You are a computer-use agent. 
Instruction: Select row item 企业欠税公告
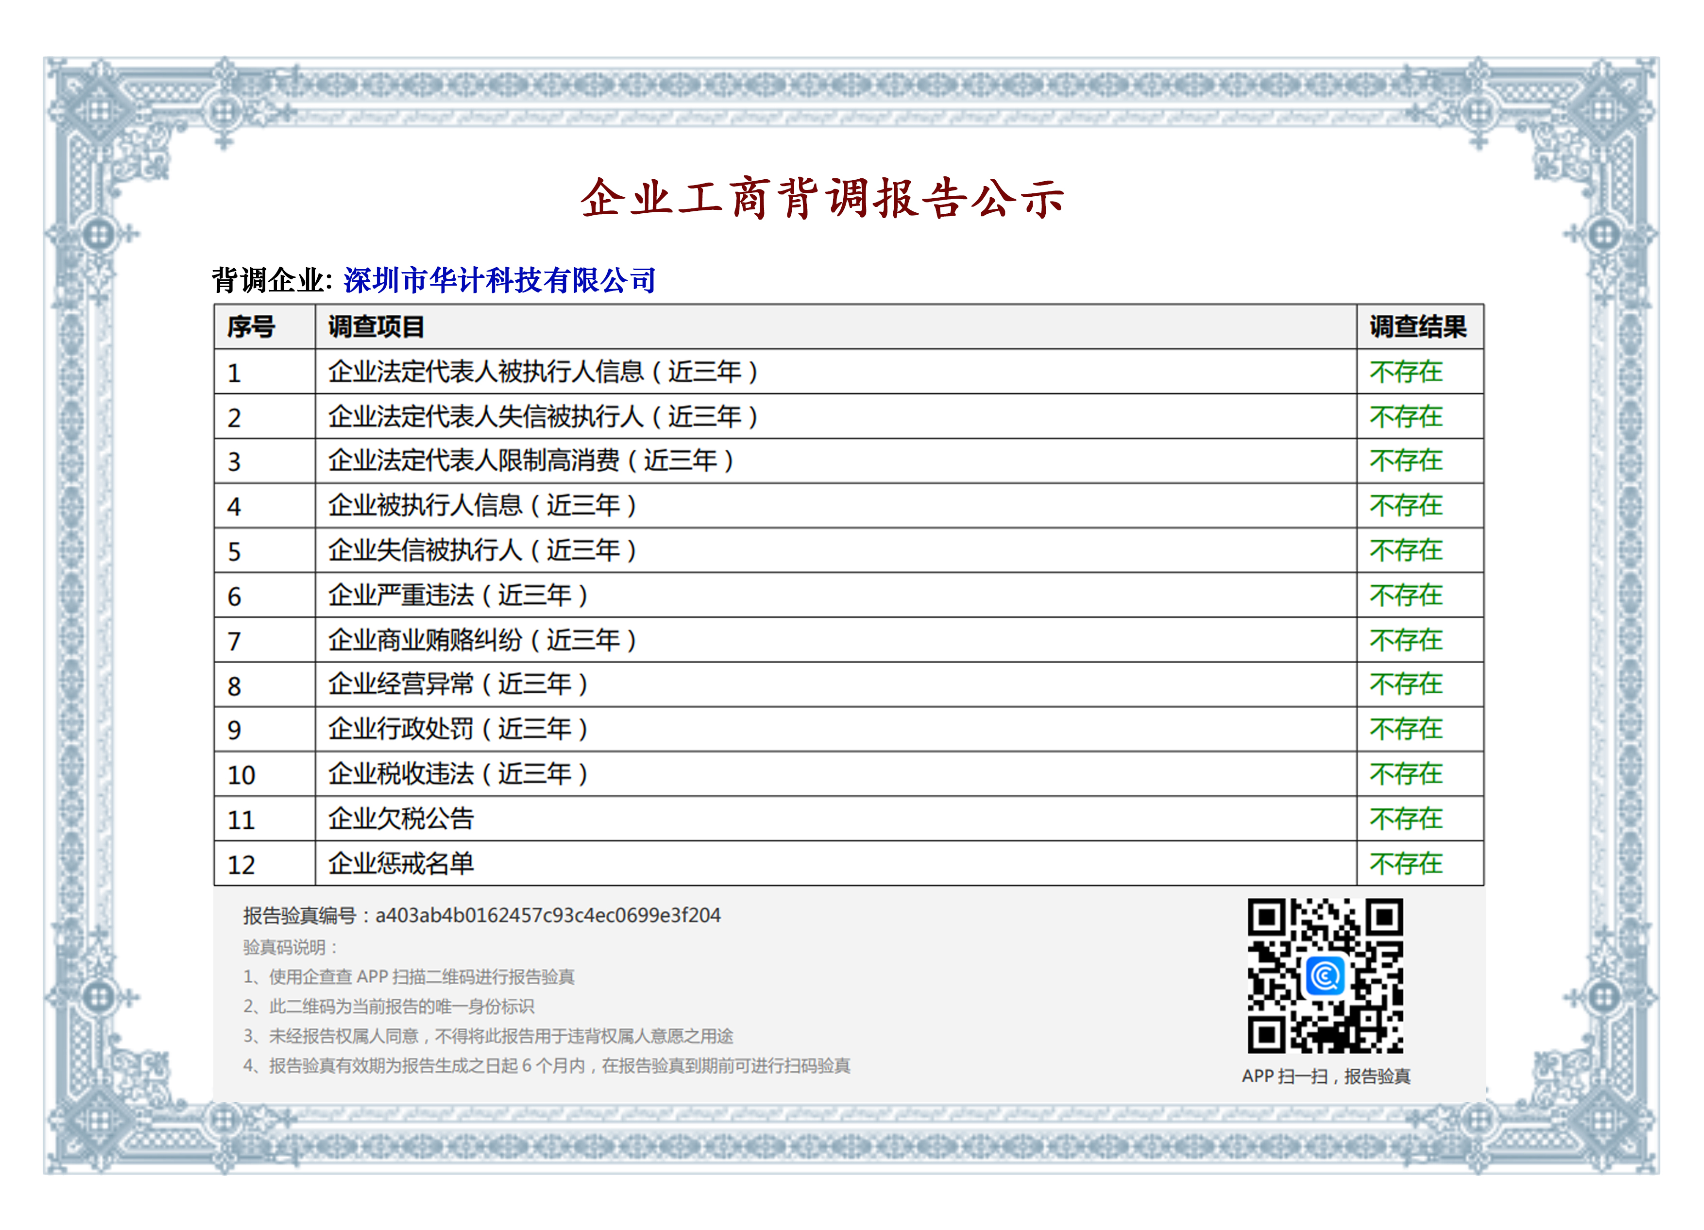point(401,819)
